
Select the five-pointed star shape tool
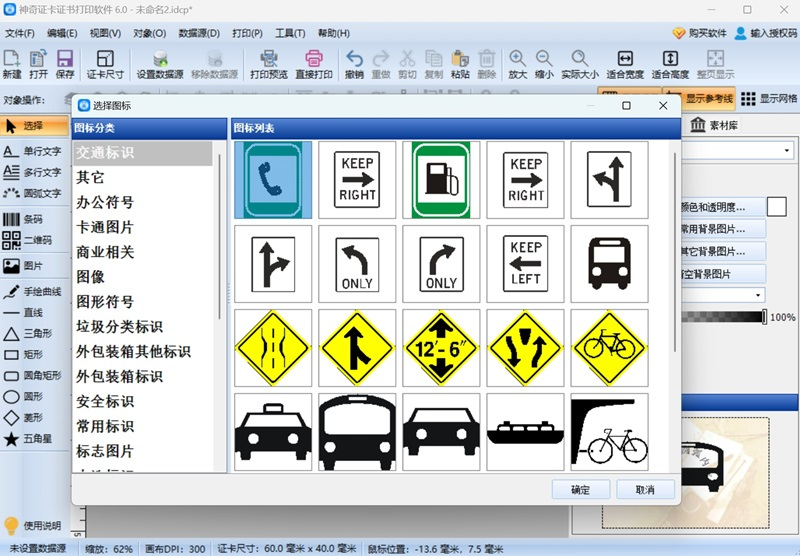[32, 439]
